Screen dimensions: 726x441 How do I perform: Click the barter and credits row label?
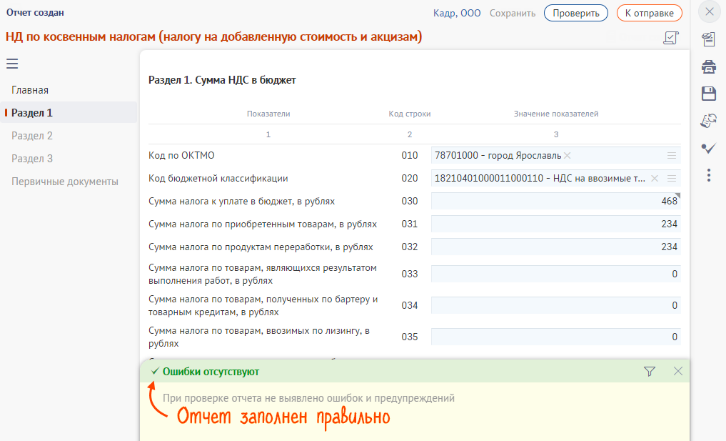(263, 306)
